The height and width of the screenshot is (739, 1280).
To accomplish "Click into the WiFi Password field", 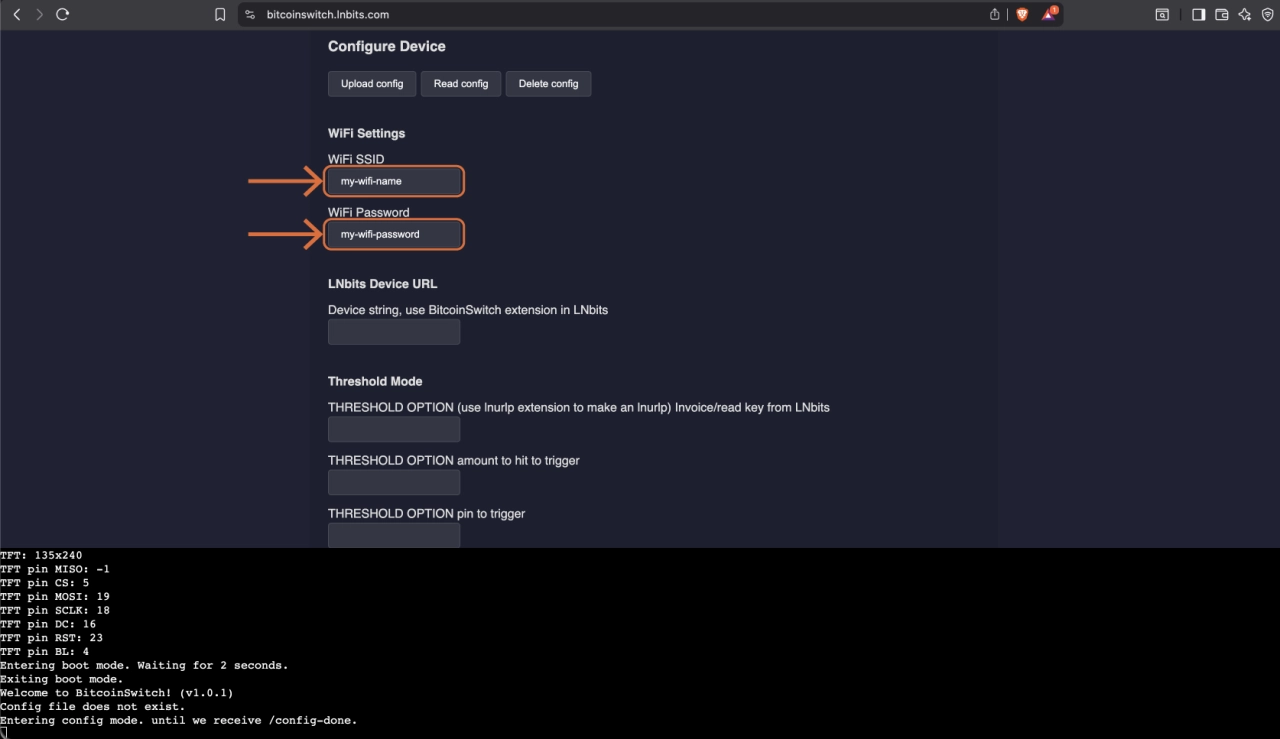I will click(x=394, y=234).
